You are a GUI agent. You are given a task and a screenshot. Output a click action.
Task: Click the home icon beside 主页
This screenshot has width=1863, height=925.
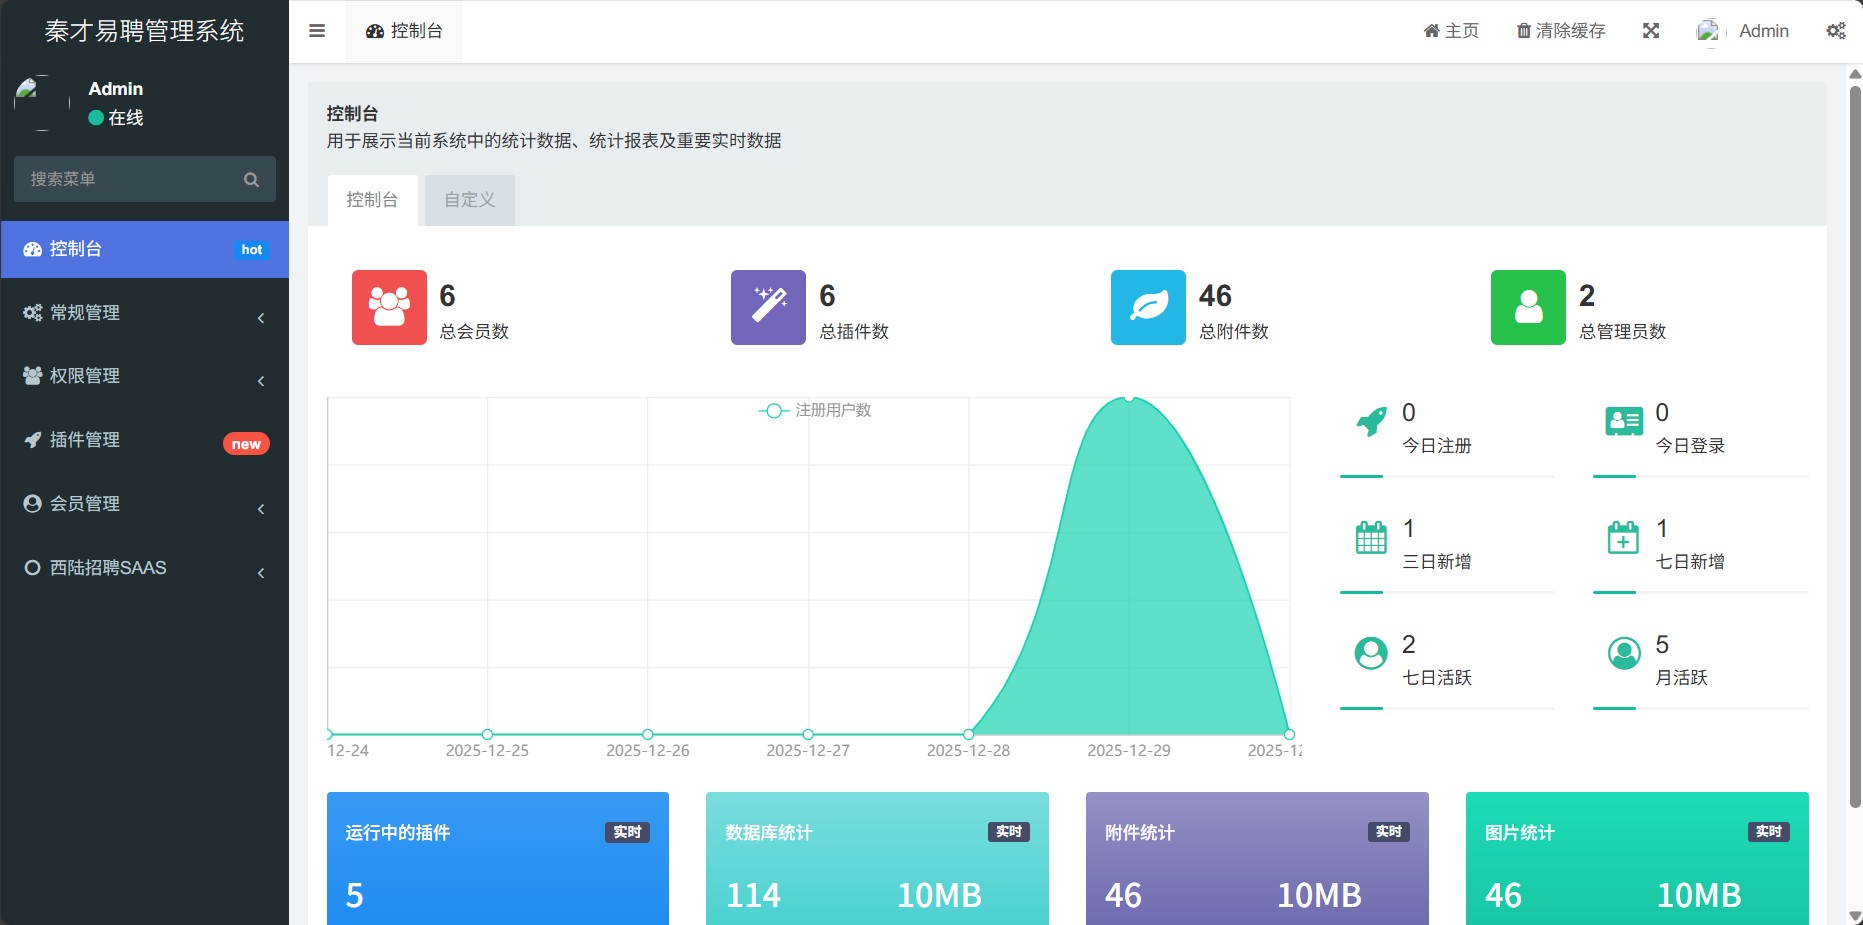click(1432, 31)
